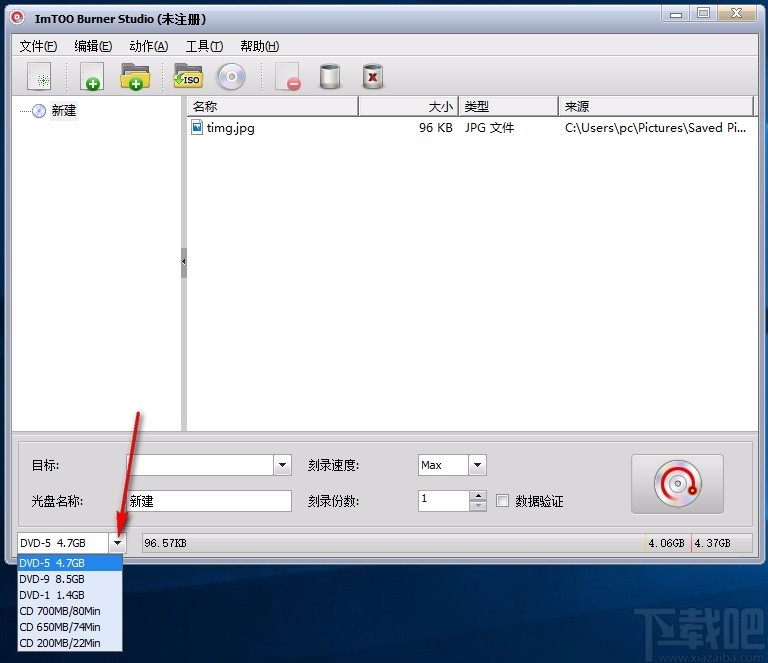Image resolution: width=768 pixels, height=663 pixels.
Task: Close the Burner Studio window
Action: 737,14
